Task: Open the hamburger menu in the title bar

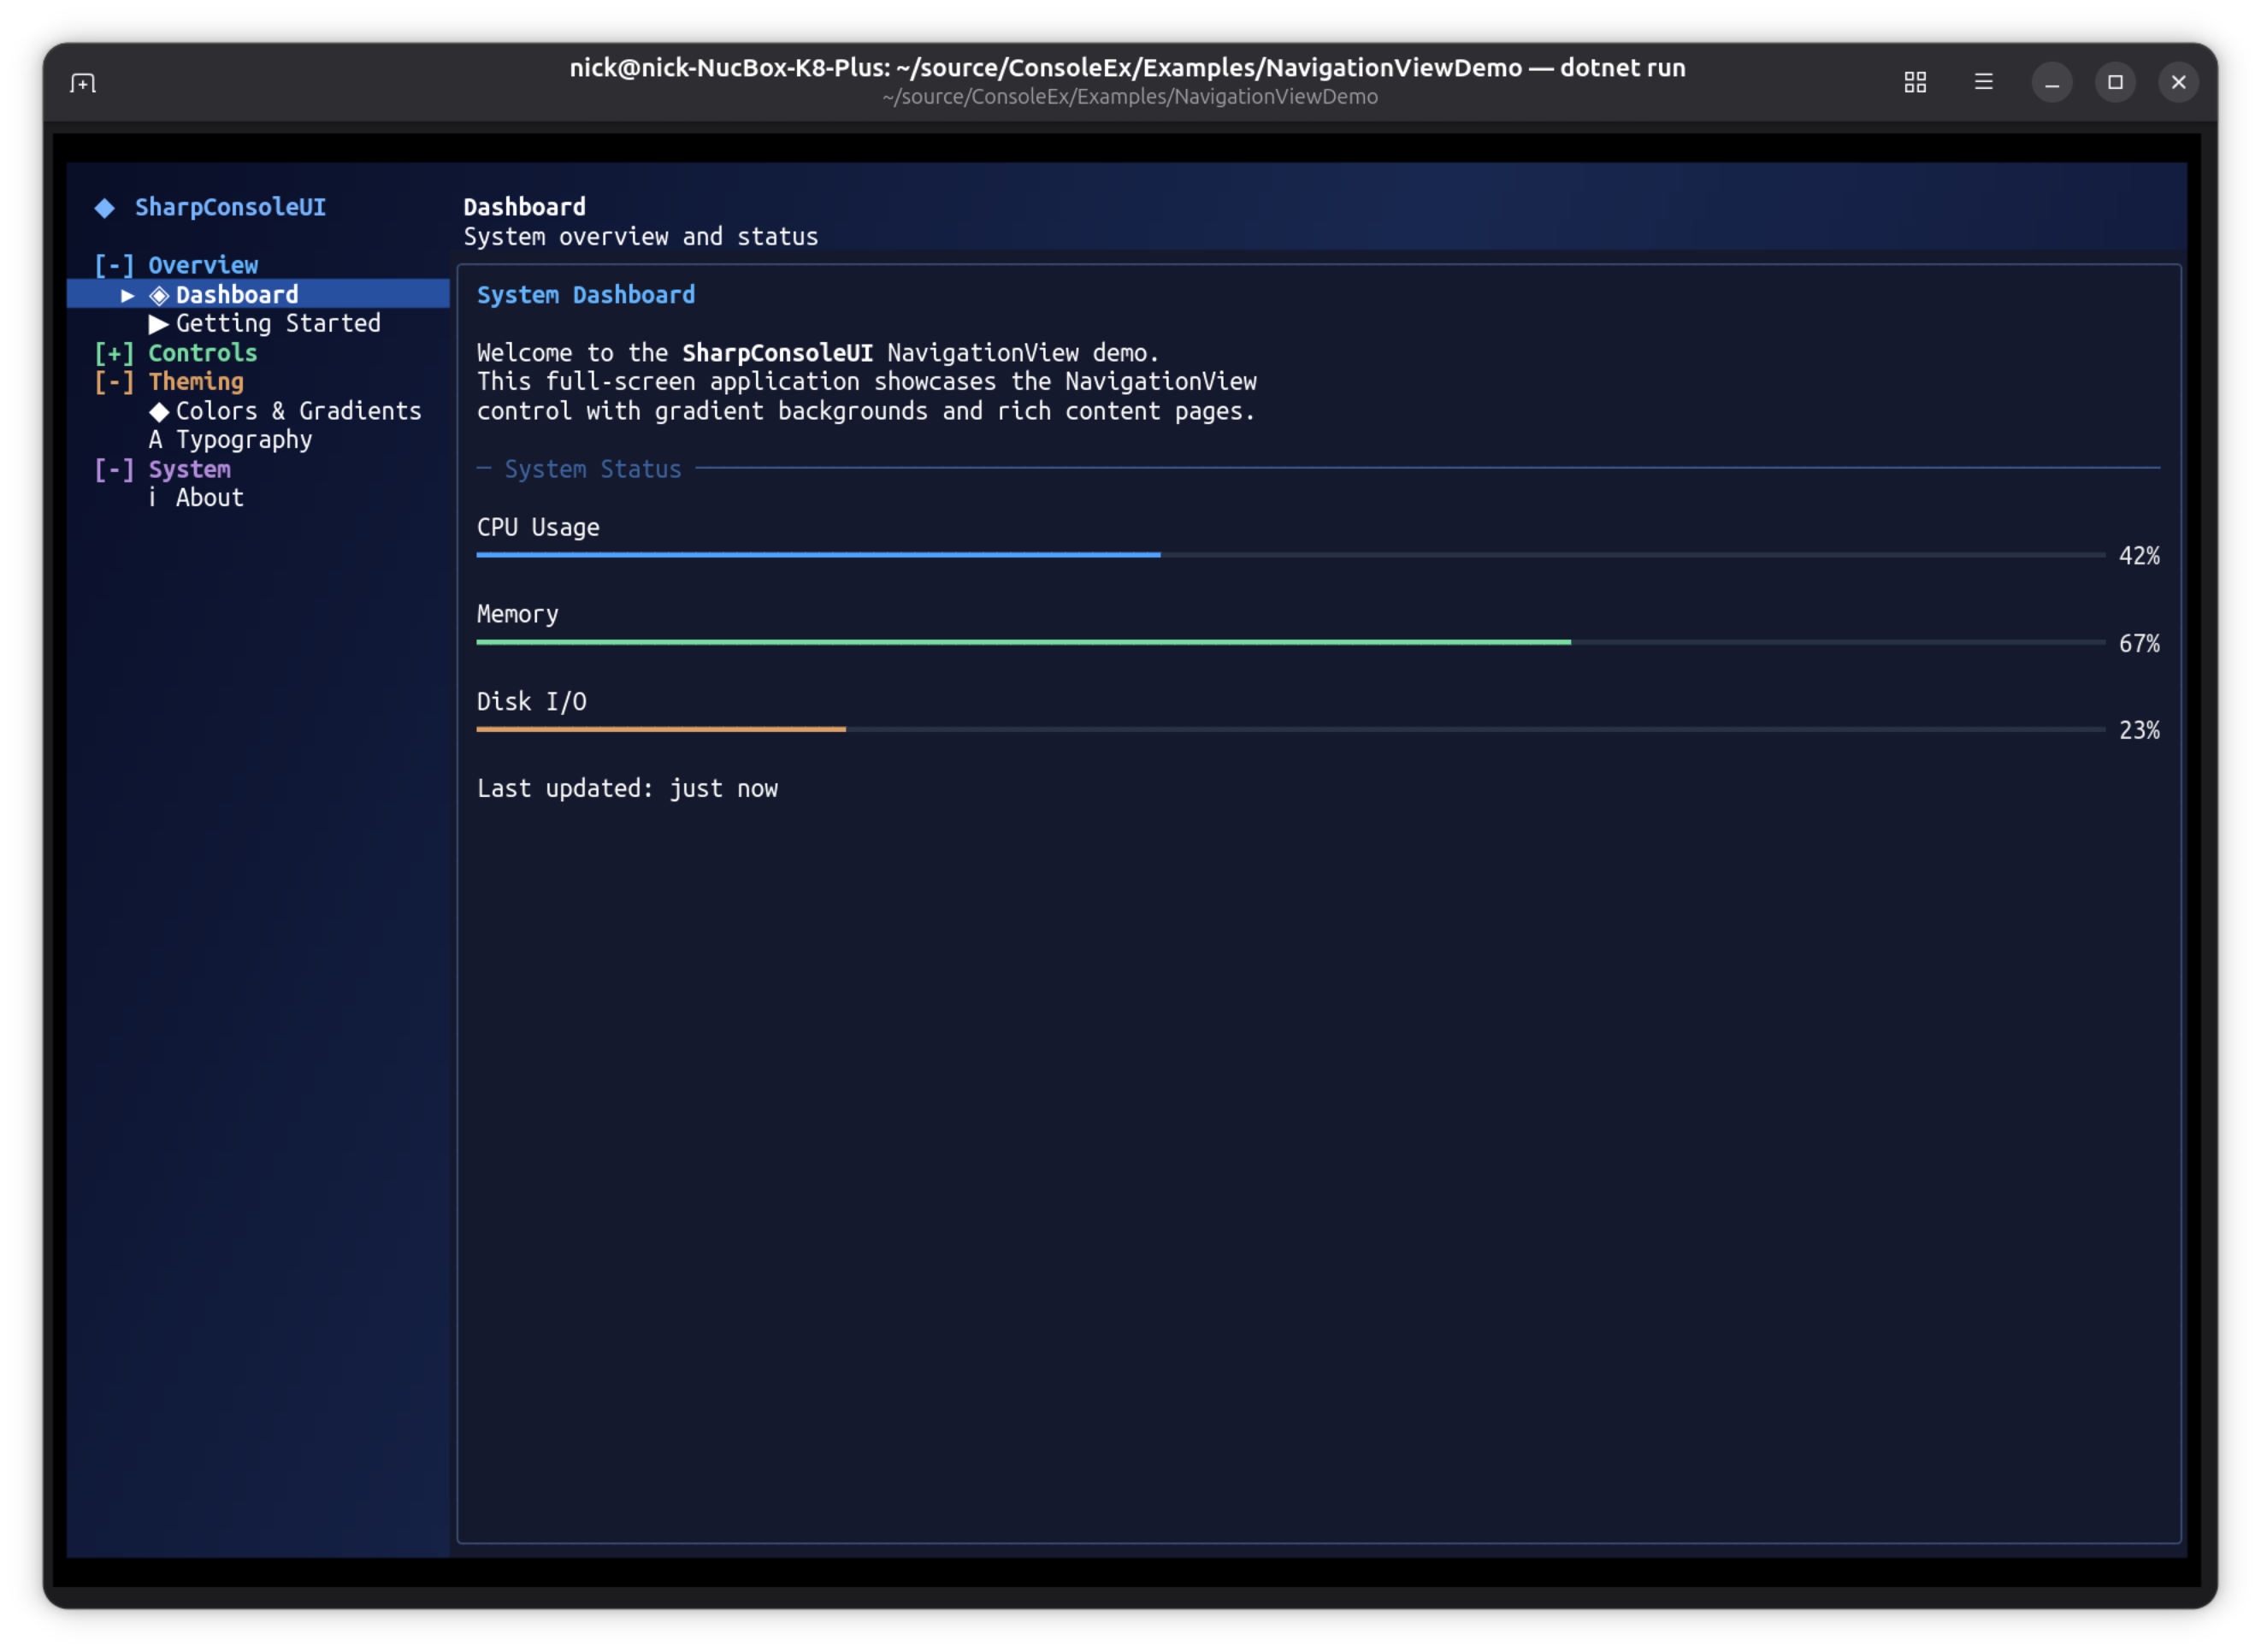Action: click(1983, 82)
